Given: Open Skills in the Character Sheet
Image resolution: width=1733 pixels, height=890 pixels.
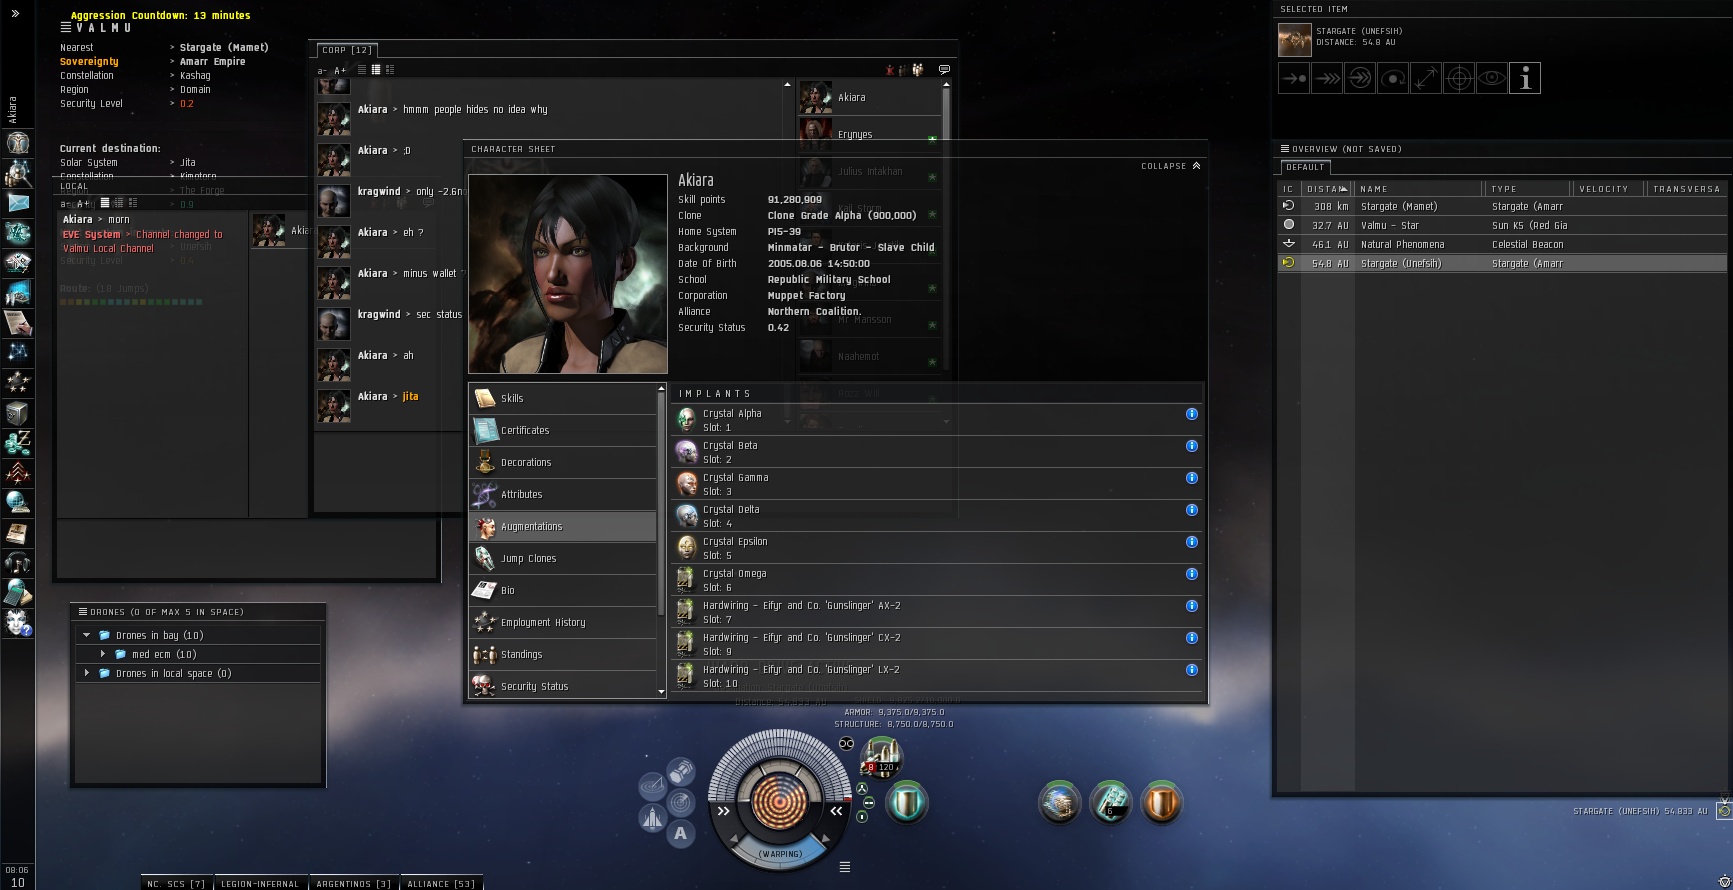Looking at the screenshot, I should coord(563,398).
